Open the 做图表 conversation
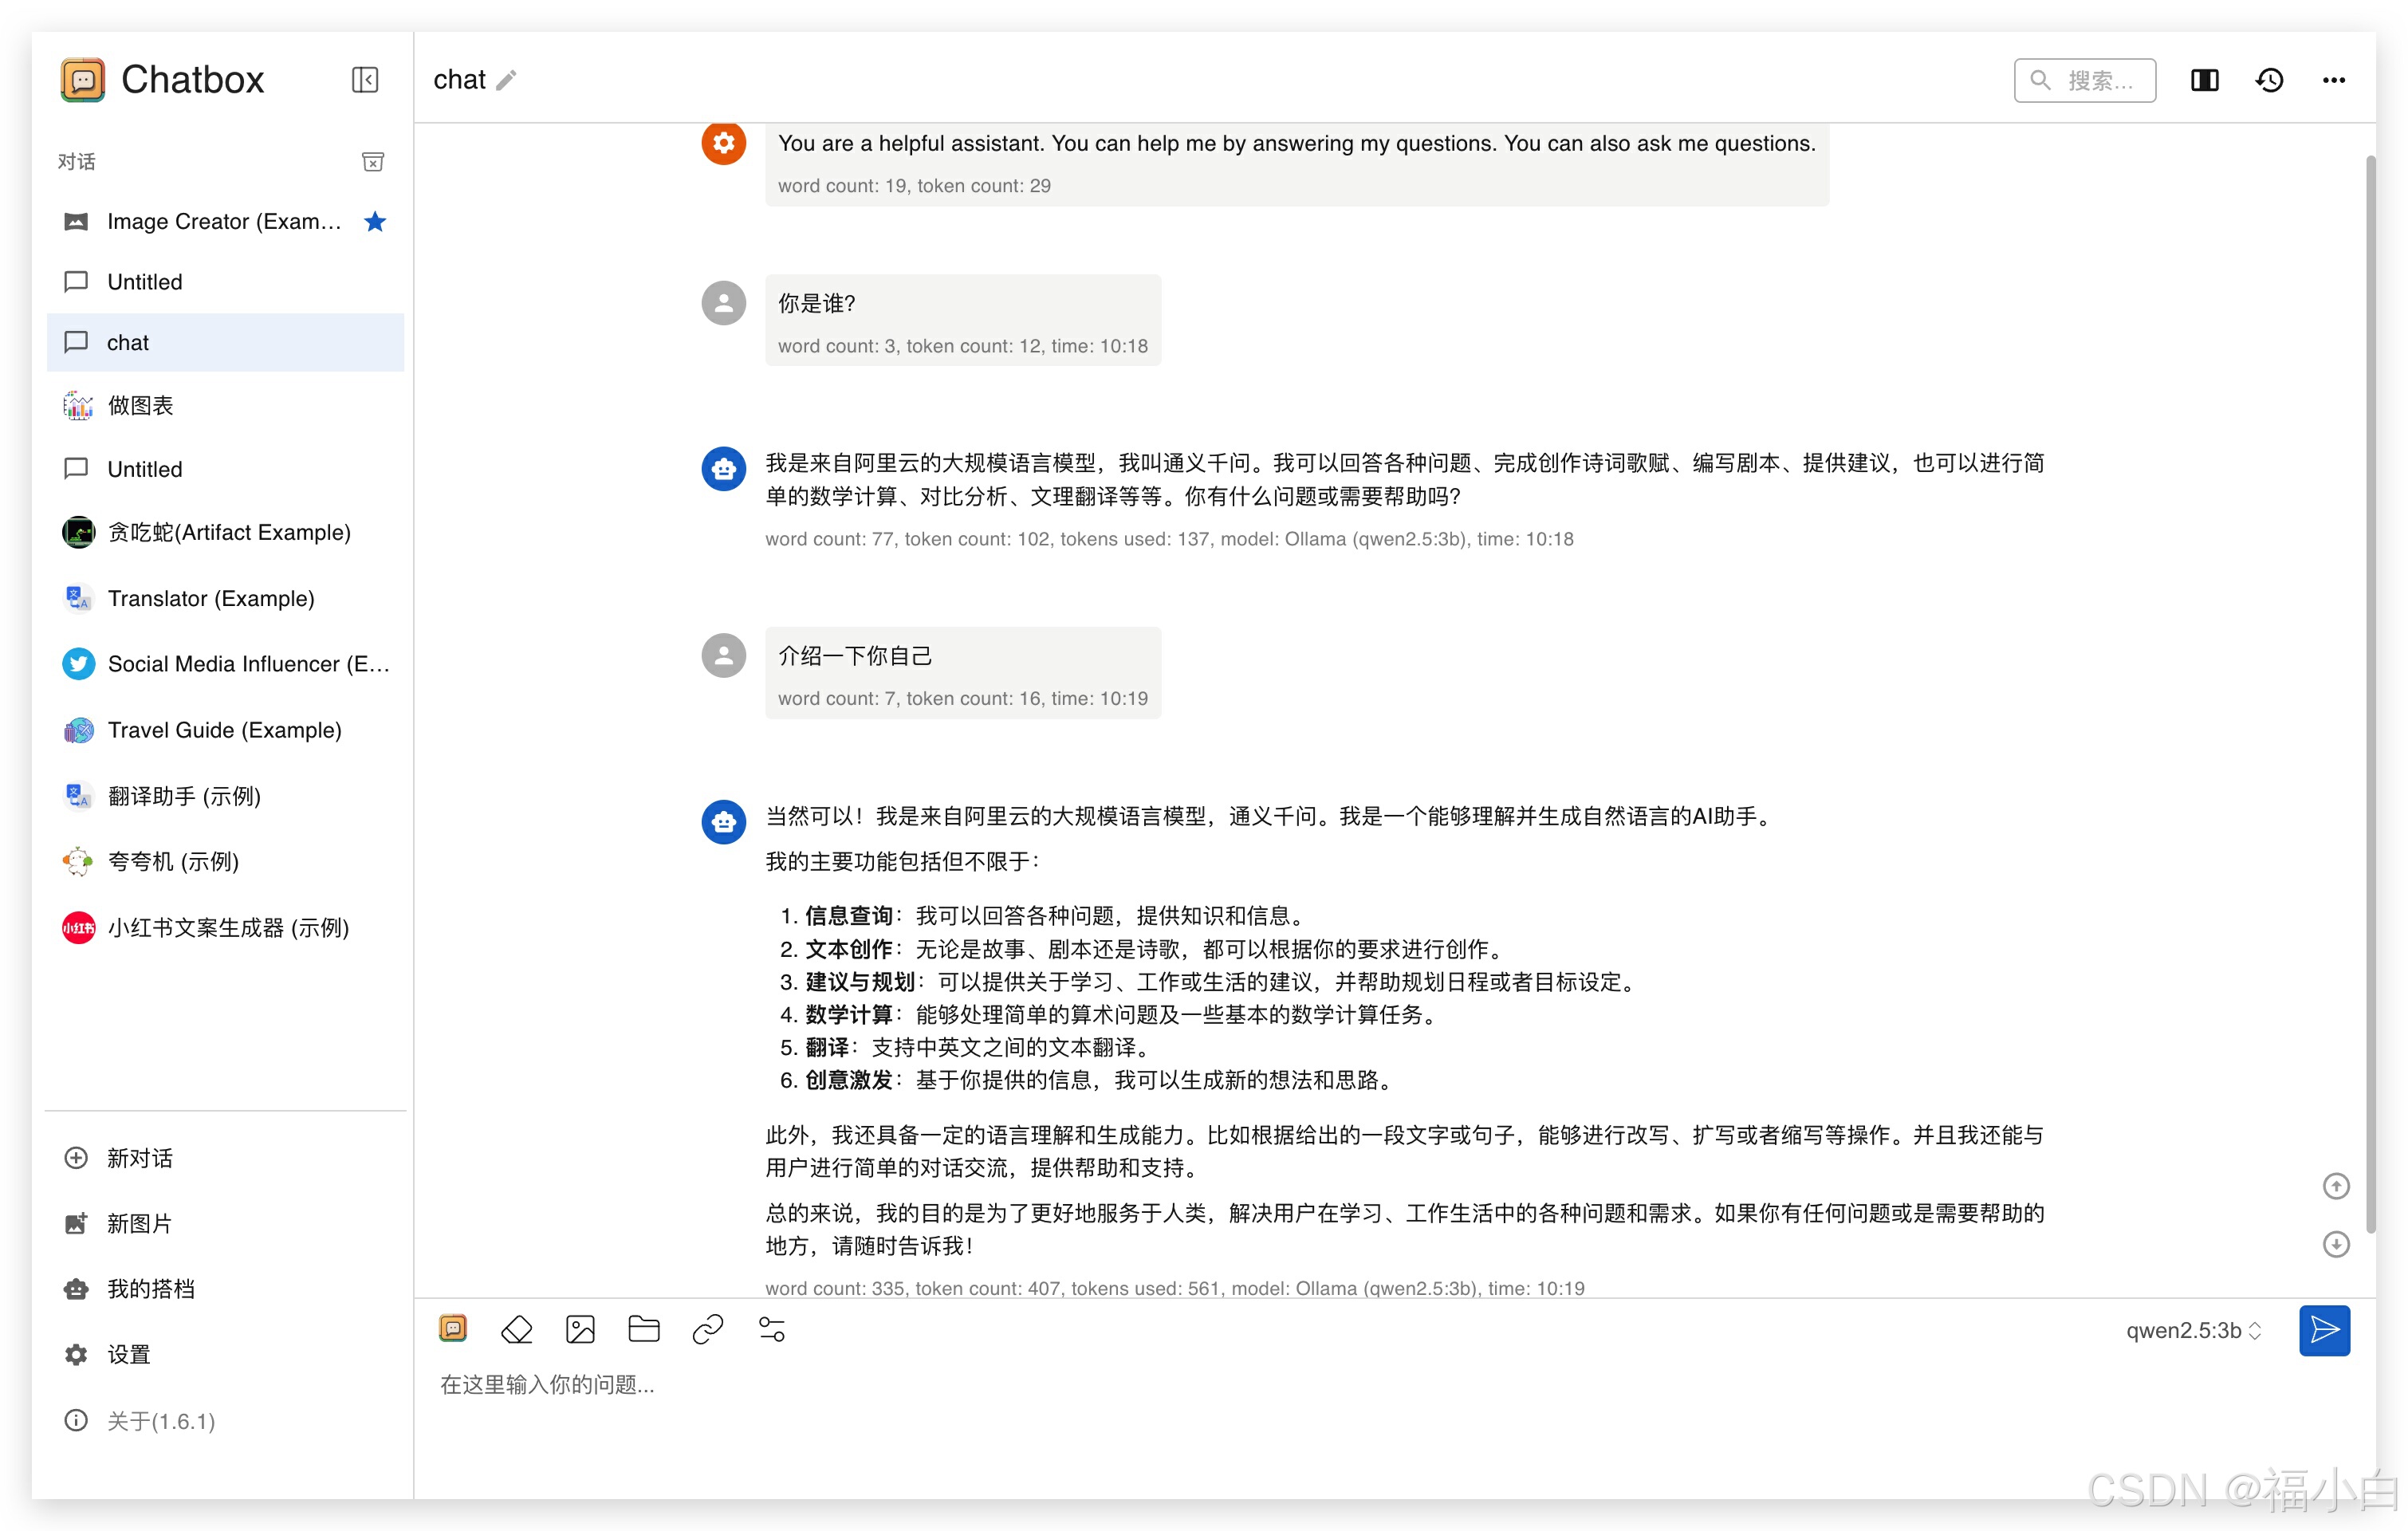Image resolution: width=2408 pixels, height=1531 pixels. click(140, 405)
